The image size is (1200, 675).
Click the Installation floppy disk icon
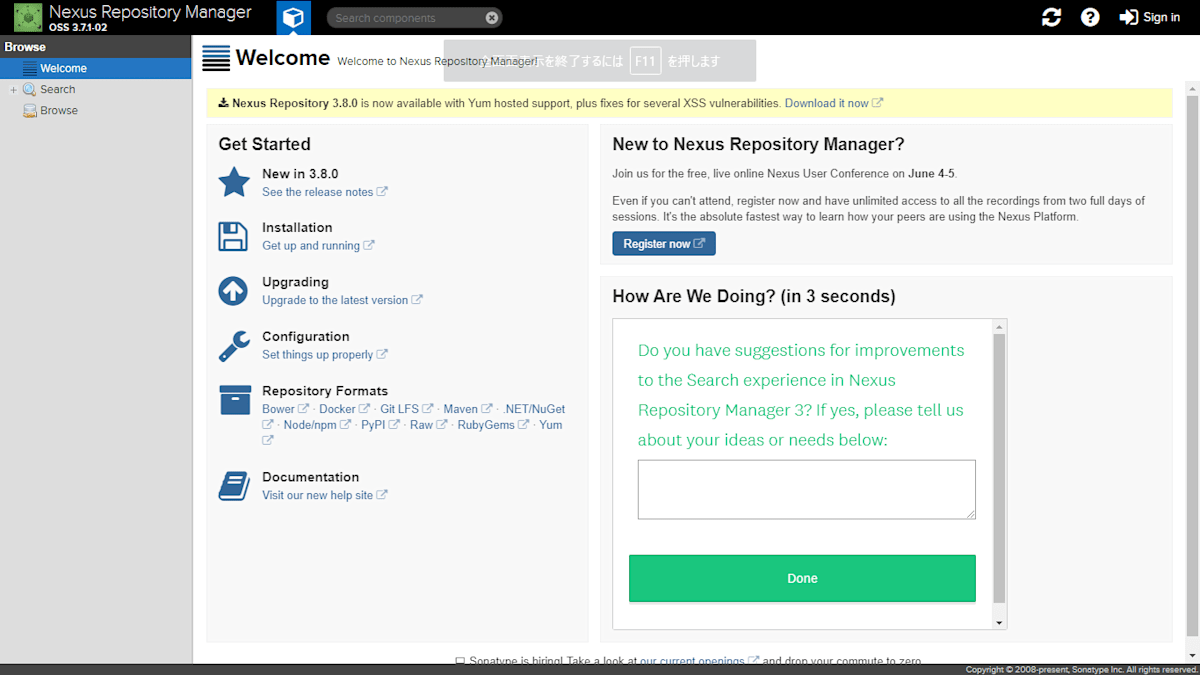click(x=233, y=236)
